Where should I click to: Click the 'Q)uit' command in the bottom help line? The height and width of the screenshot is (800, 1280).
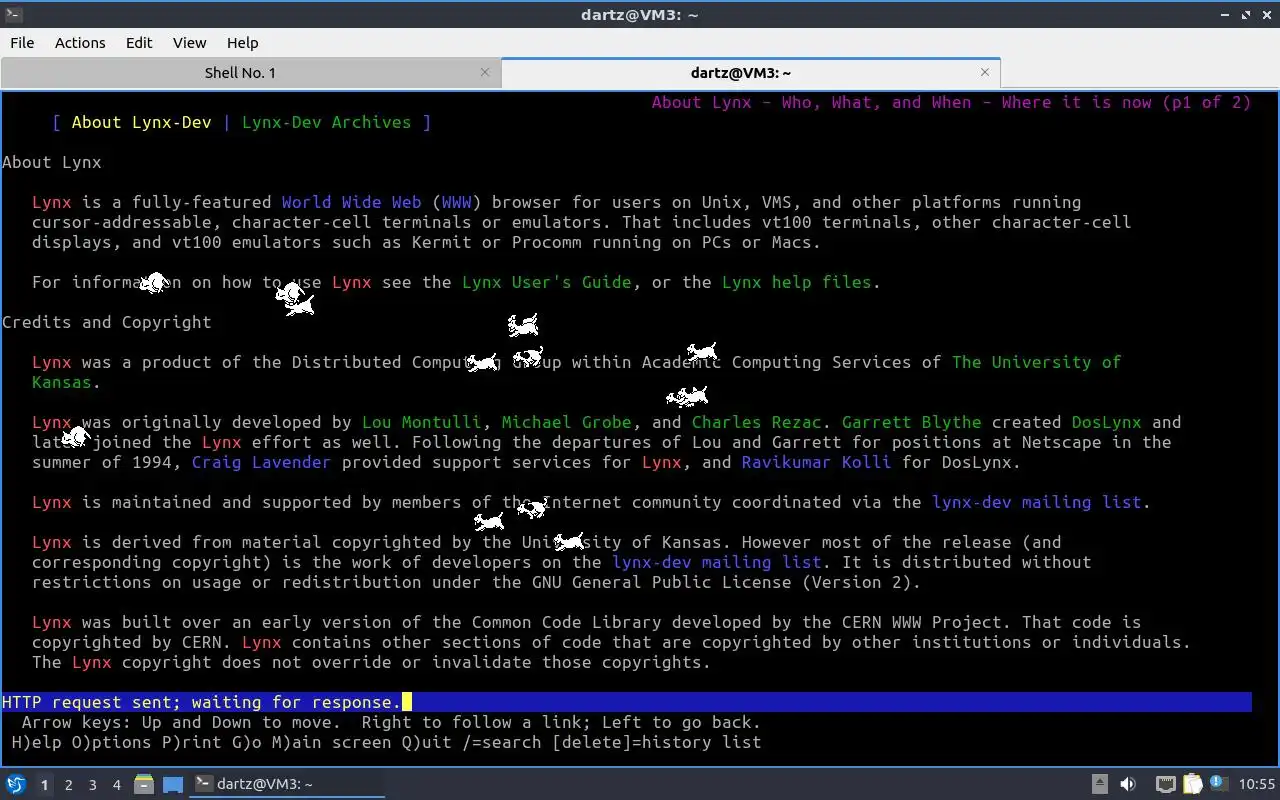[427, 742]
